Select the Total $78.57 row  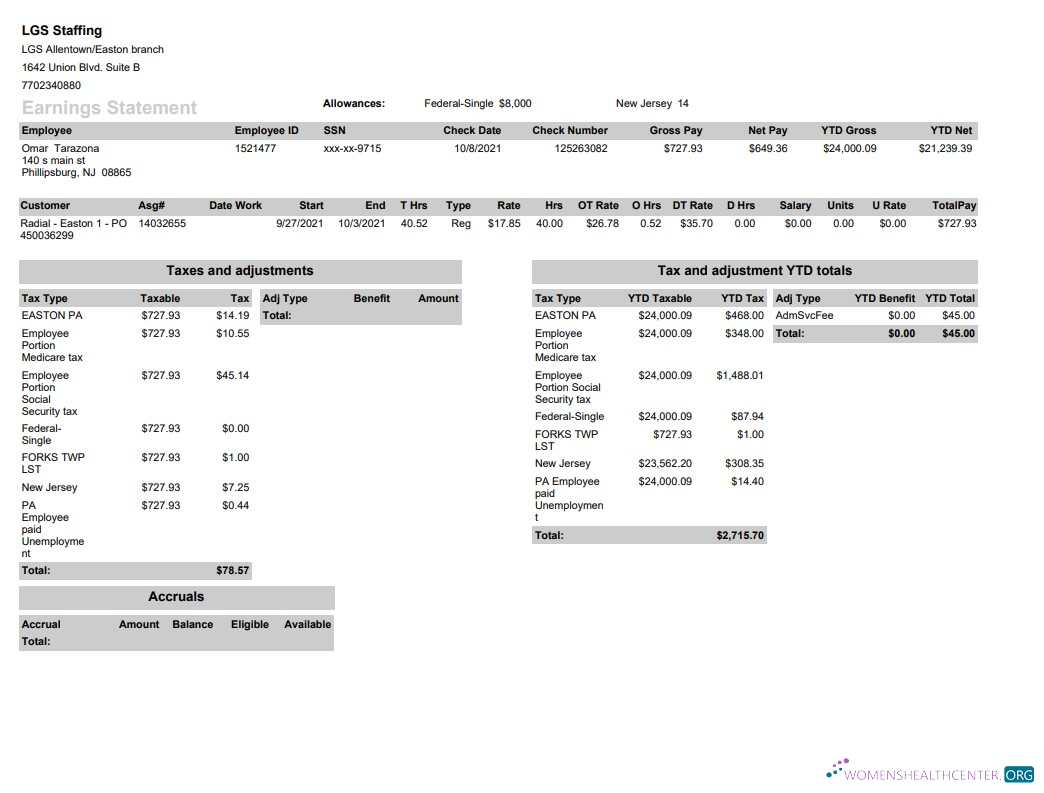coord(135,570)
